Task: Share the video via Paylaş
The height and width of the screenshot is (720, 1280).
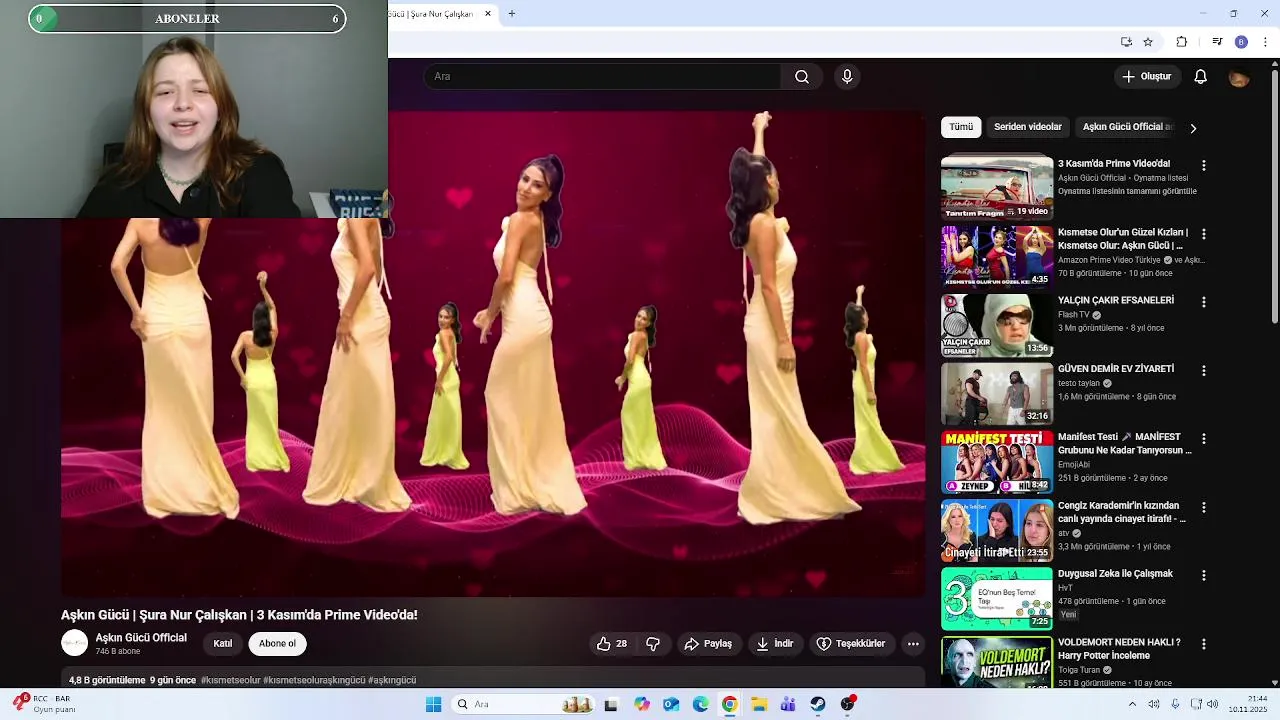Action: point(708,644)
